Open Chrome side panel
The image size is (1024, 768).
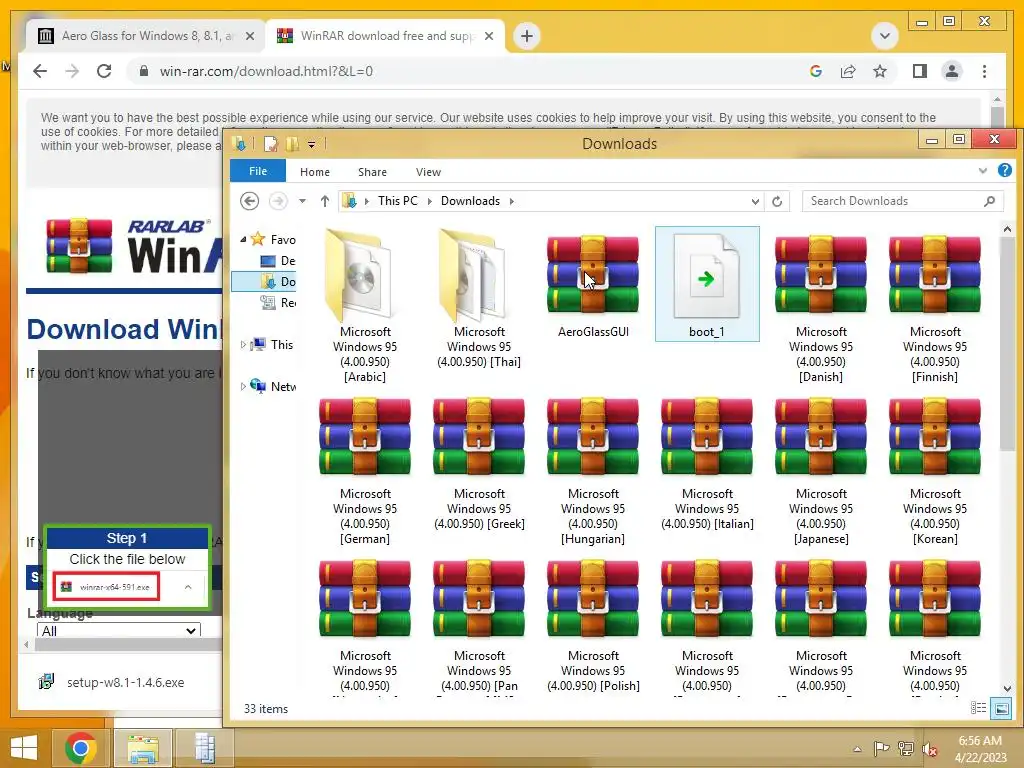(920, 71)
